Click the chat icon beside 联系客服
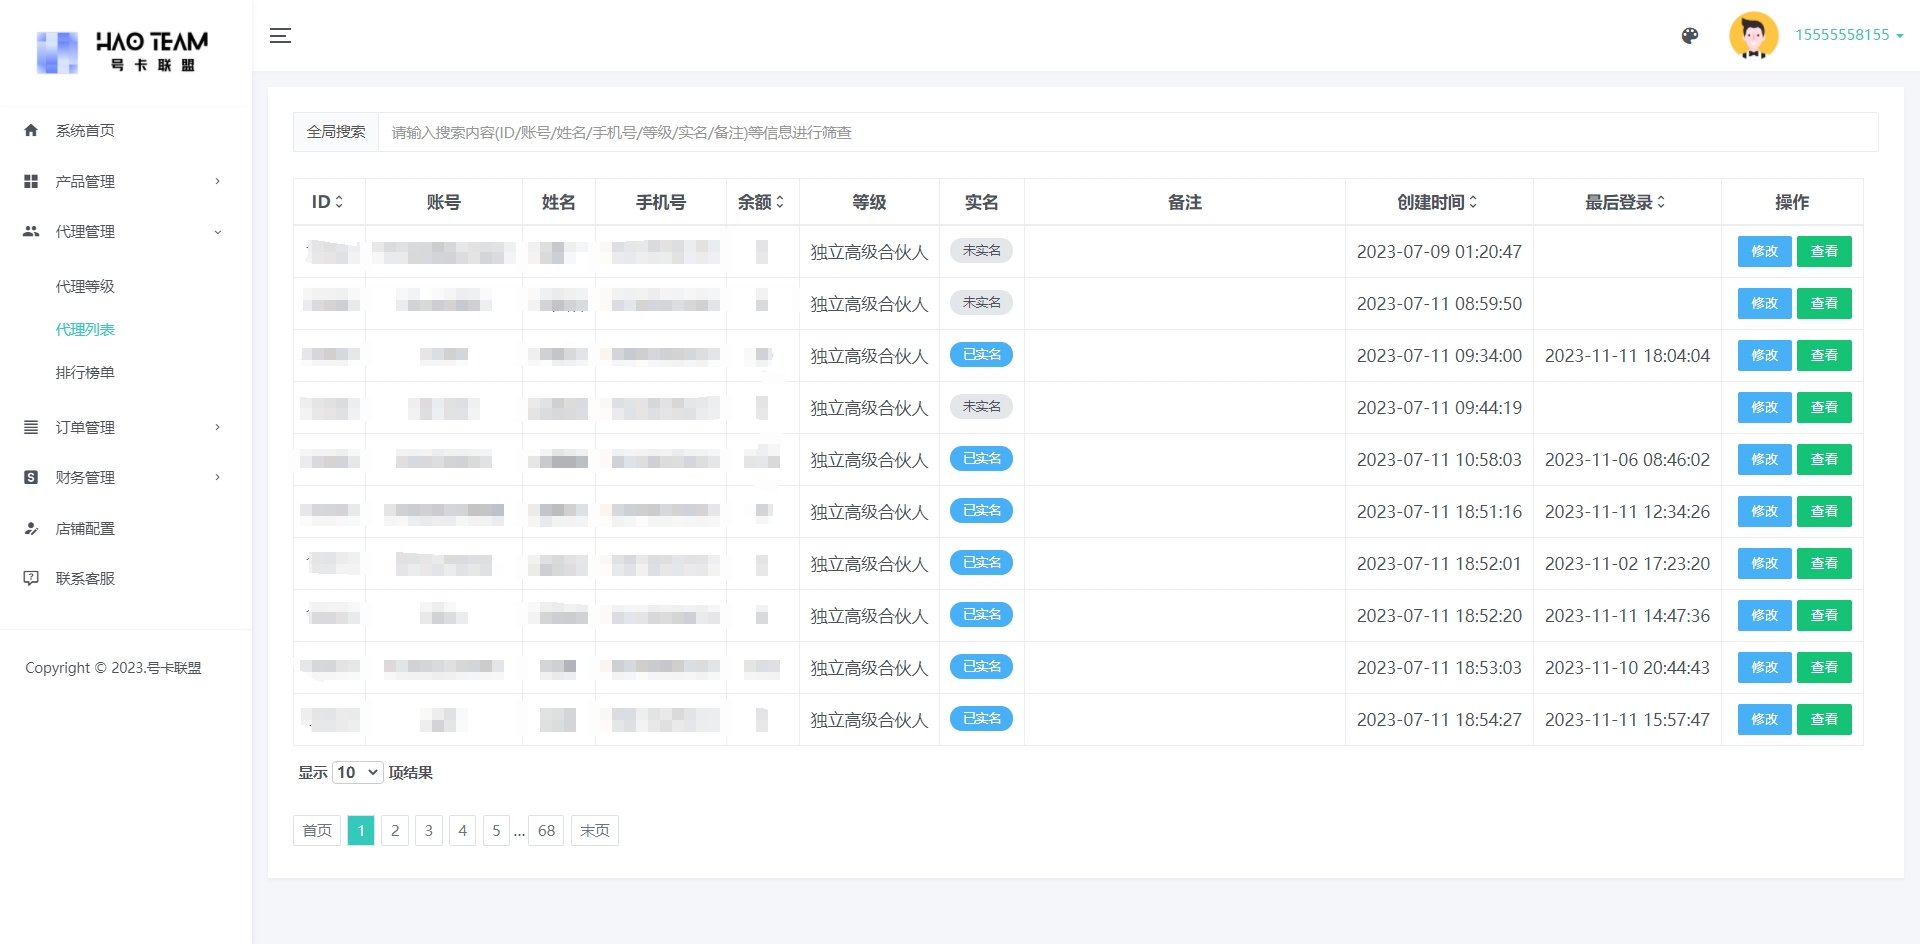 pos(31,578)
